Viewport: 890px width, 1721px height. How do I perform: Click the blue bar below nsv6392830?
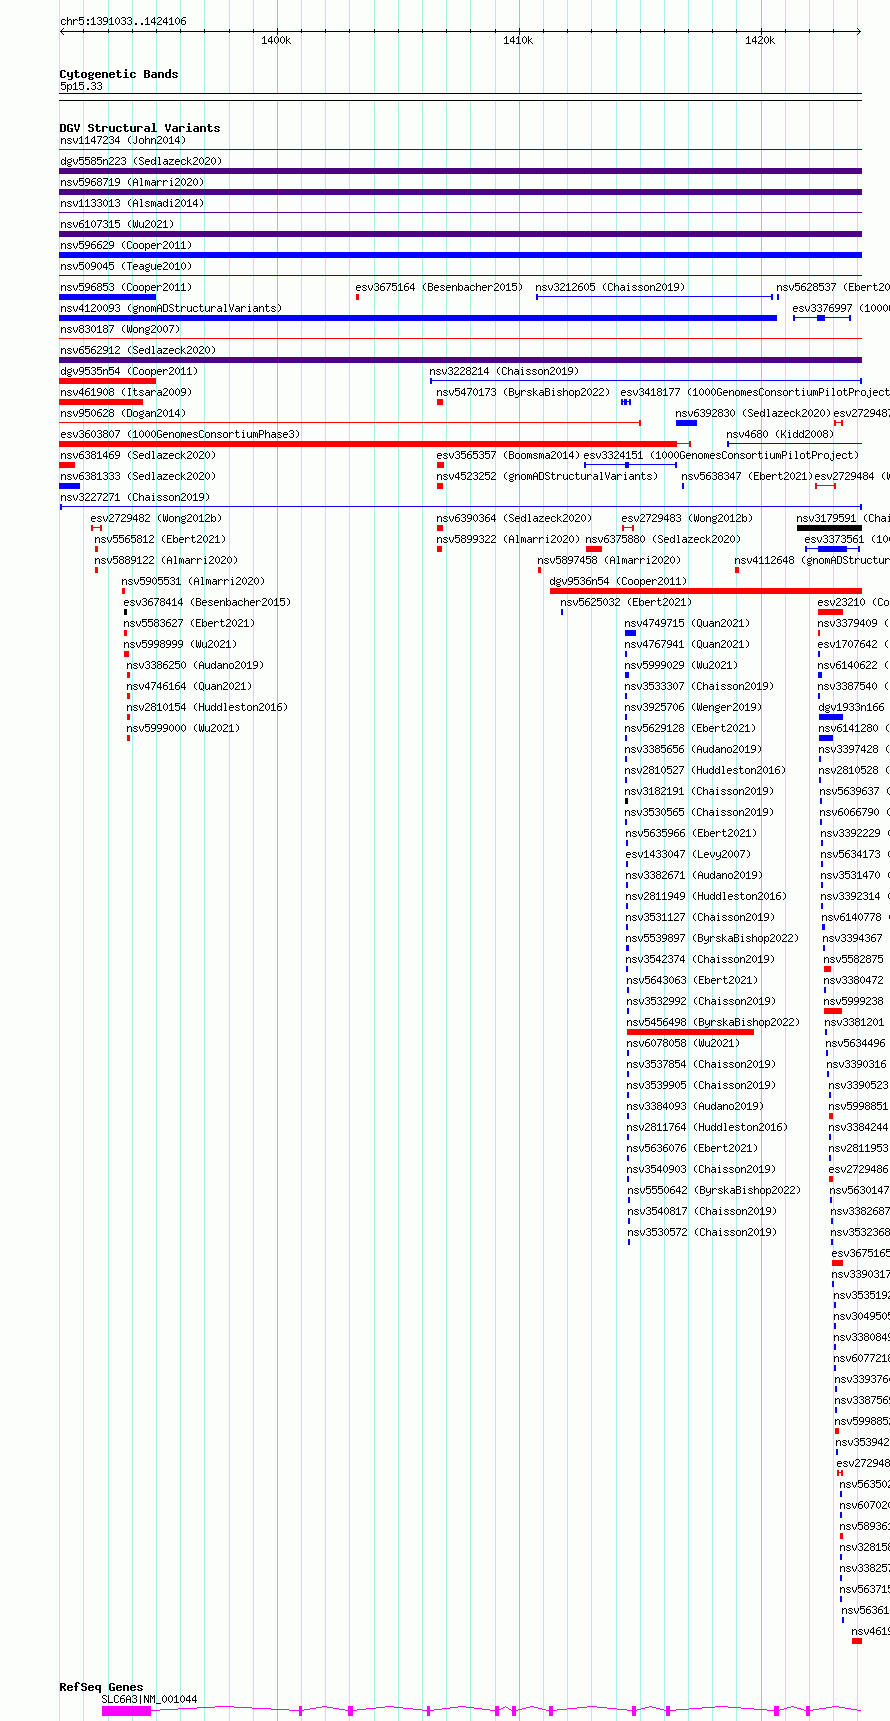pos(686,423)
